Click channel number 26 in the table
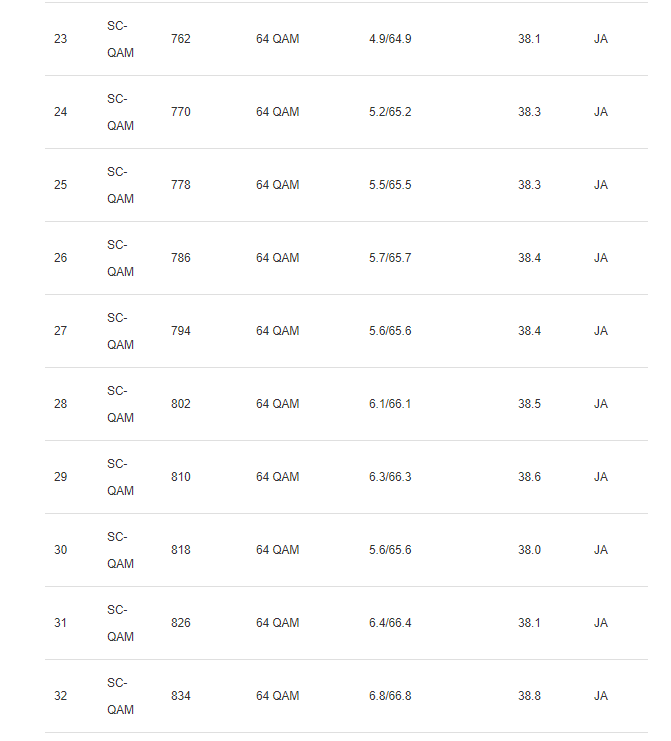 [60, 258]
